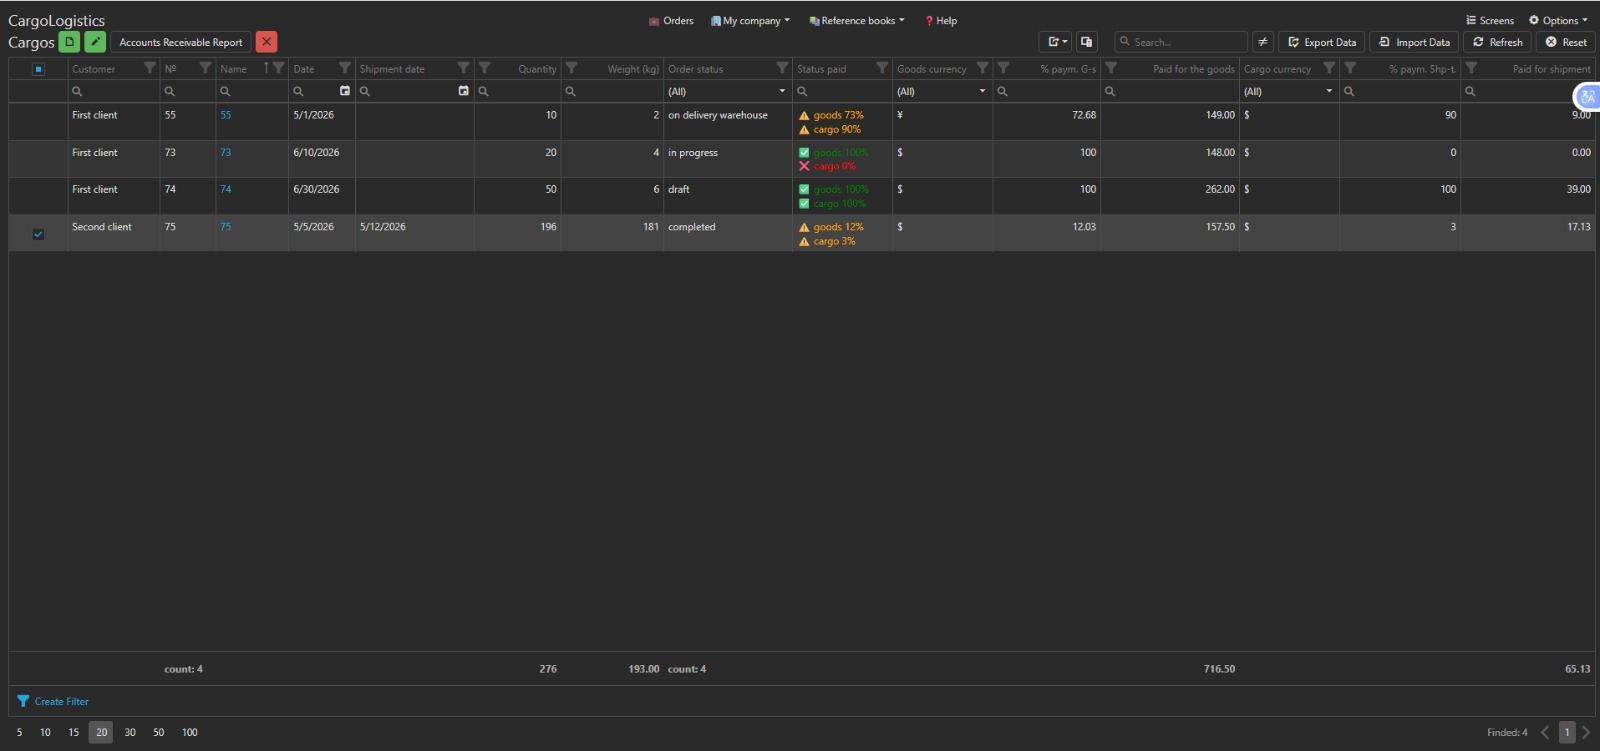The image size is (1600, 751).
Task: Click filter icon in Date column header
Action: click(345, 68)
